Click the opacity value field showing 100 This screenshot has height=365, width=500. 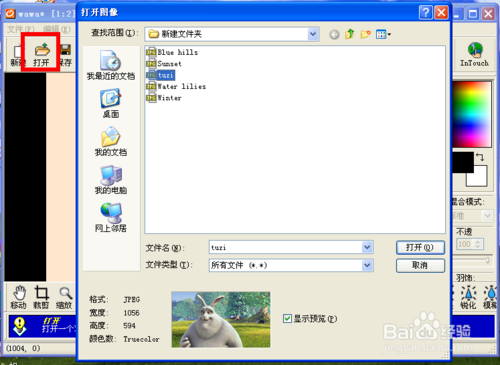point(465,244)
